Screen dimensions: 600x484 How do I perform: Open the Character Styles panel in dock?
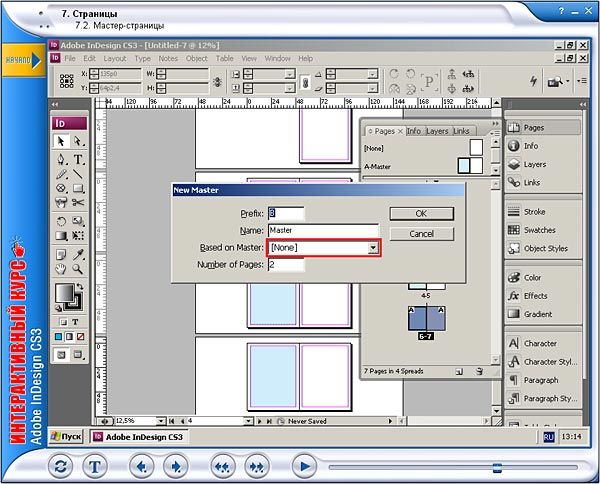[x=543, y=362]
